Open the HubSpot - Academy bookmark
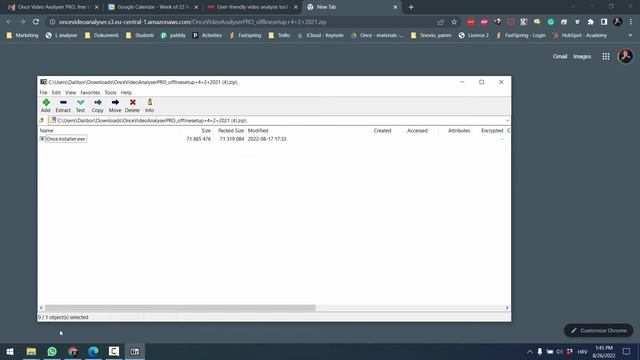The image size is (640, 360). coord(580,36)
